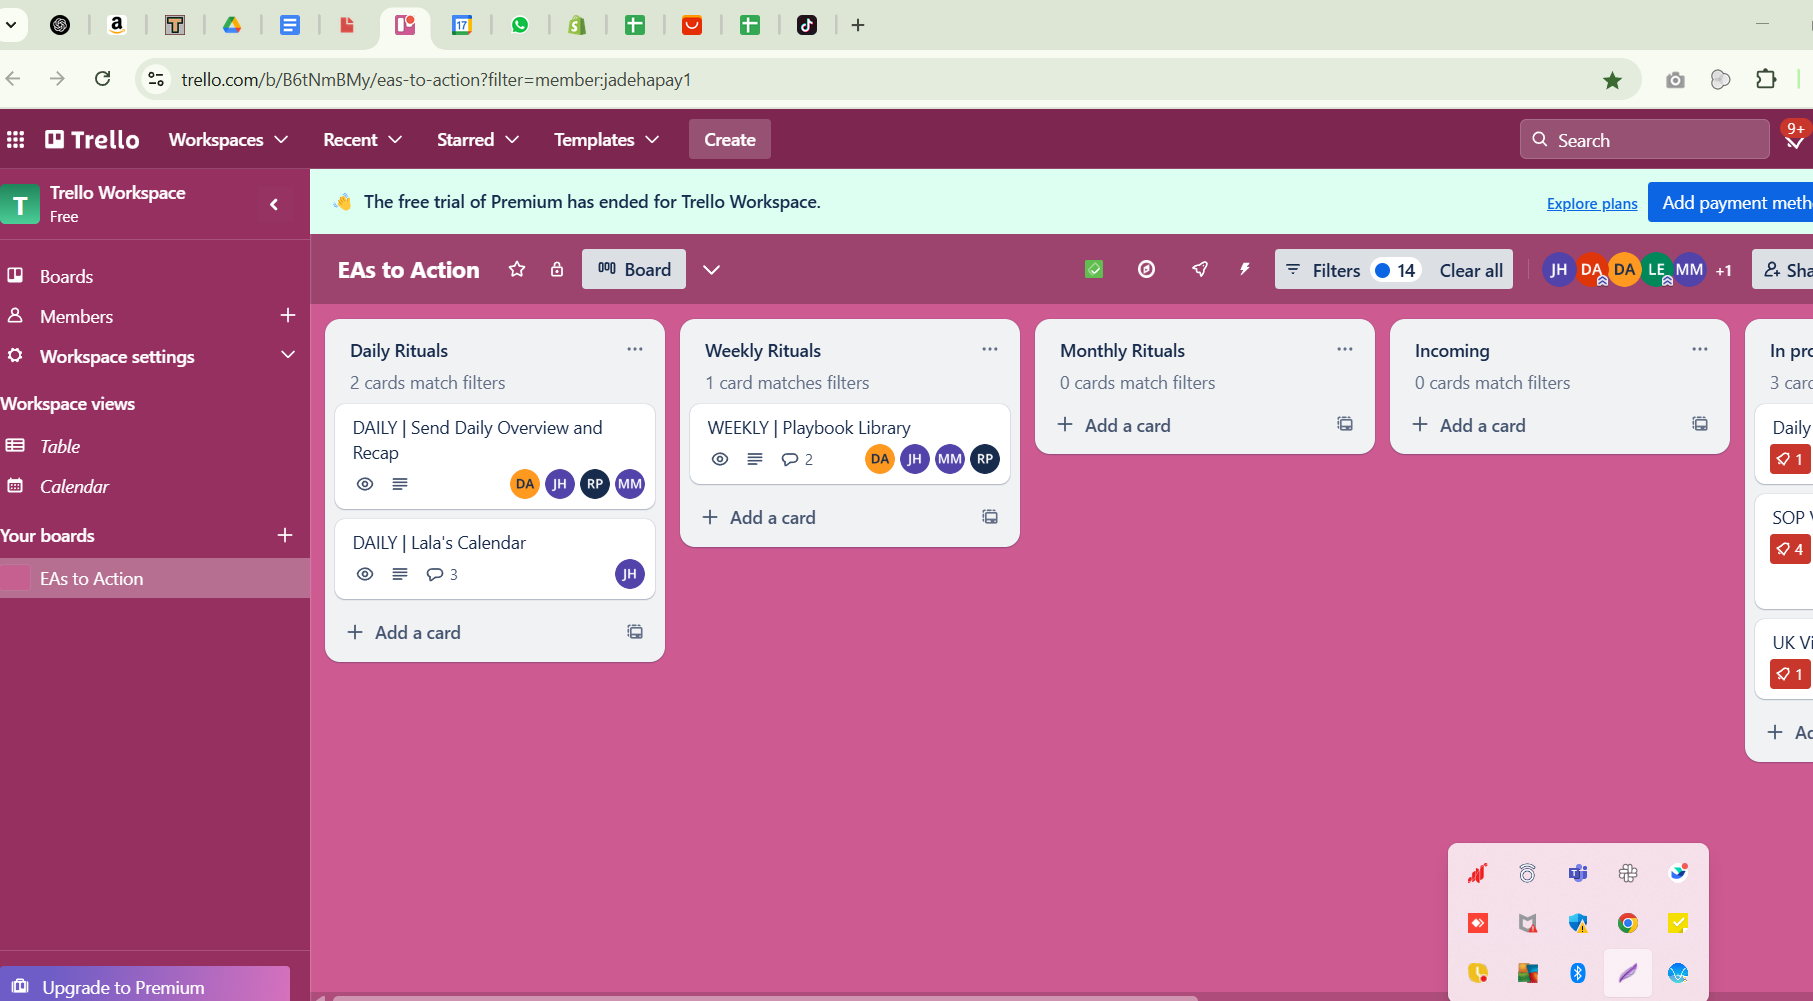Screen dimensions: 1813x1001
Task: Open the WEEKLY | Playbook Library card
Action: tap(850, 444)
